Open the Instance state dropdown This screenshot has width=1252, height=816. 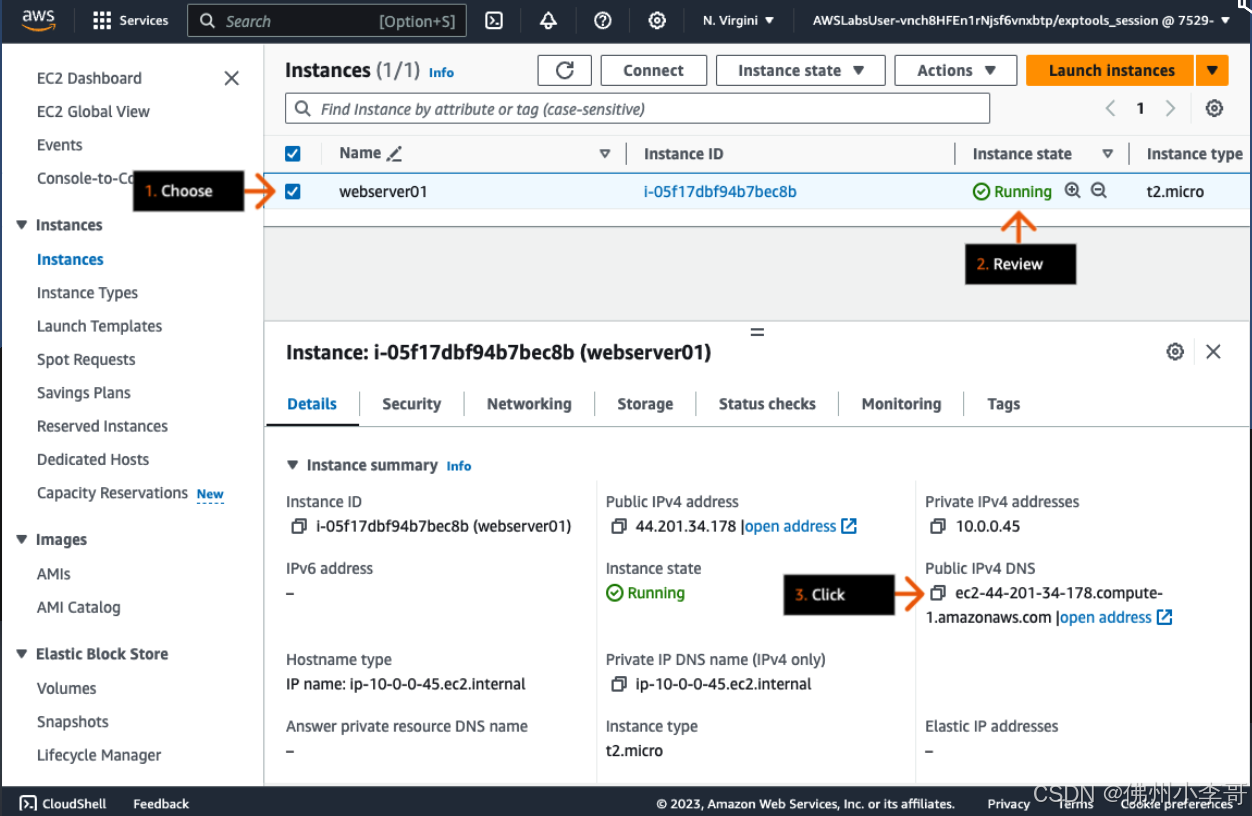[801, 70]
